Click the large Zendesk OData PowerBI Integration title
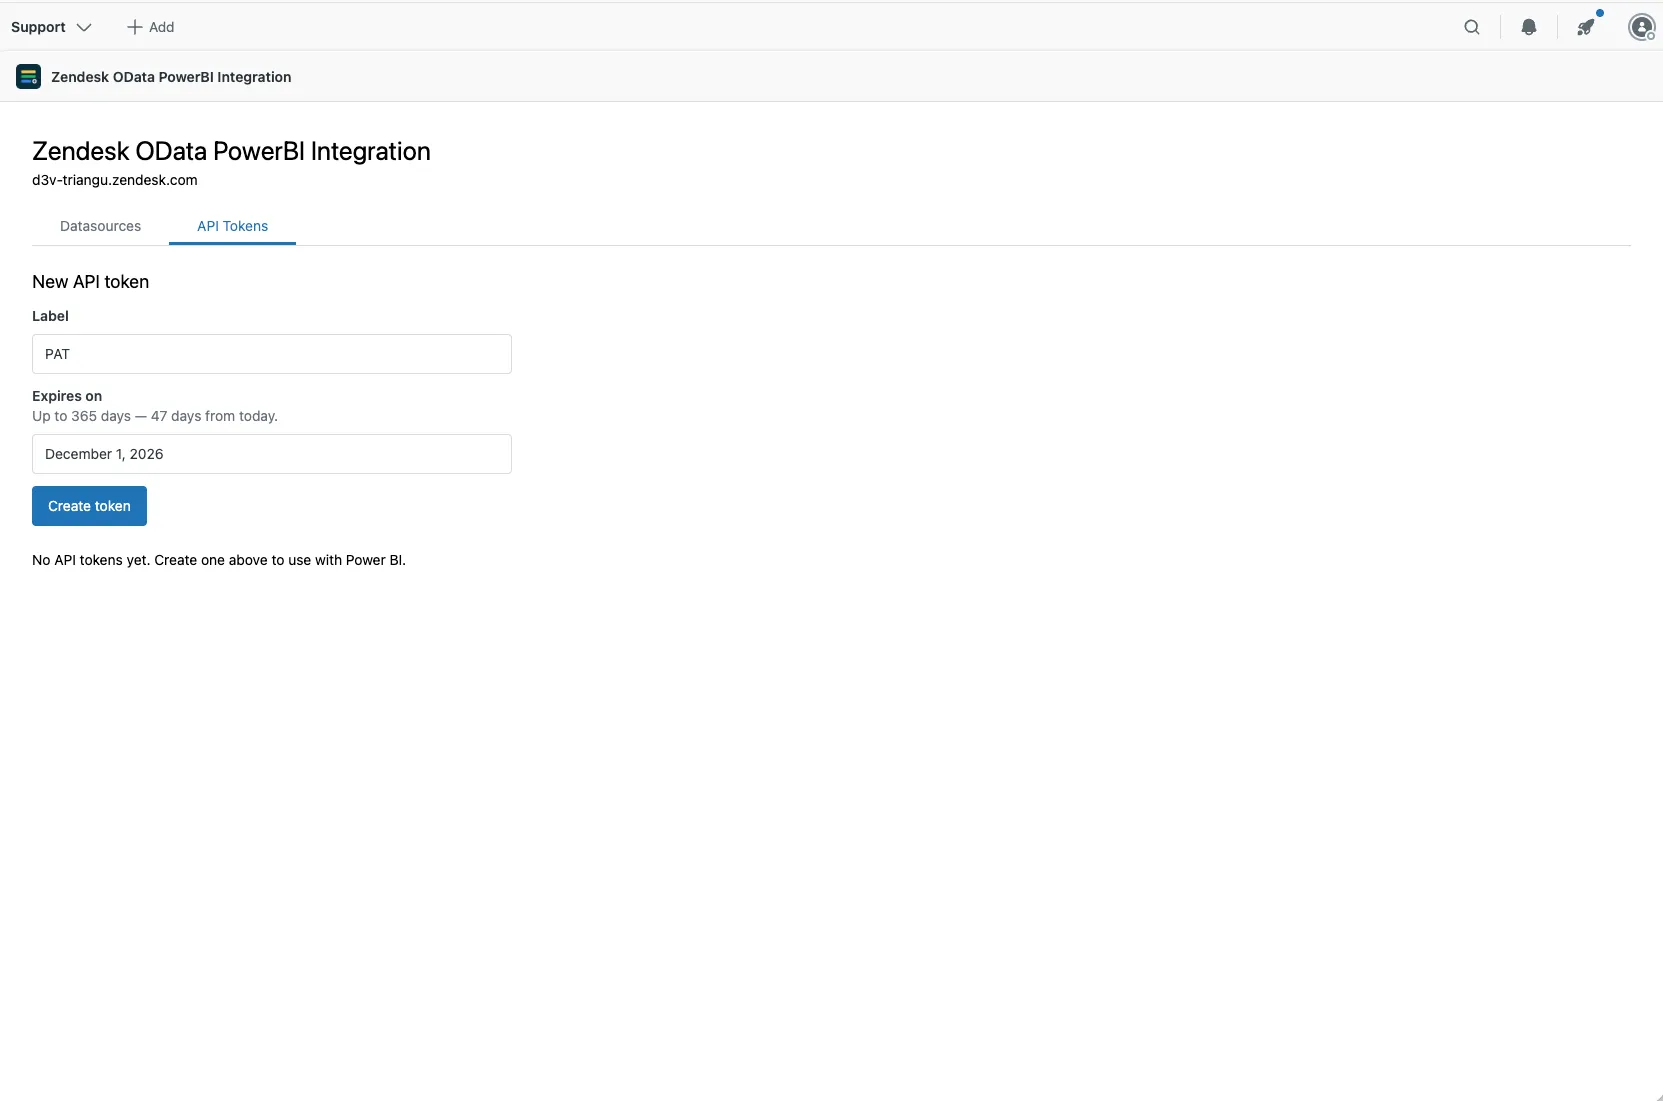 pos(231,151)
